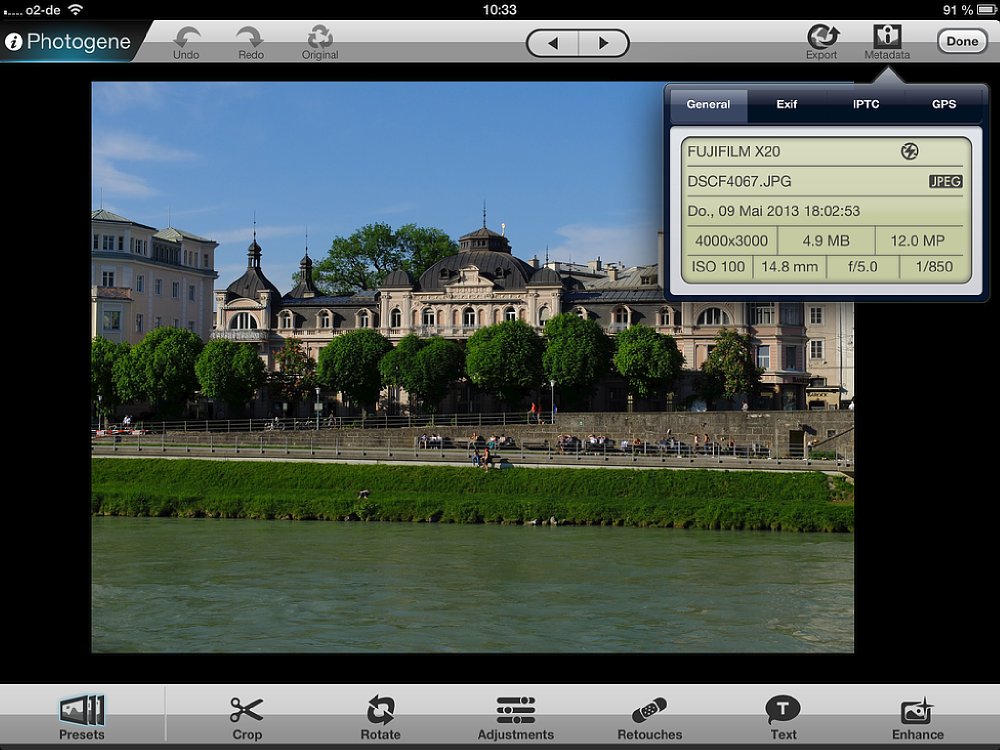Close the Metadata popover via its icon
This screenshot has width=1000, height=750.
point(887,38)
